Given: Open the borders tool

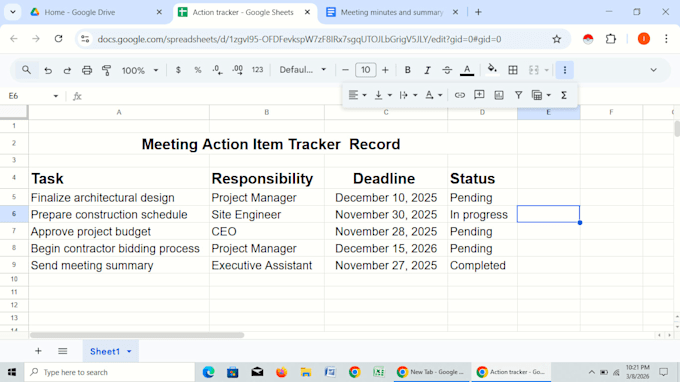Looking at the screenshot, I should click(x=513, y=70).
